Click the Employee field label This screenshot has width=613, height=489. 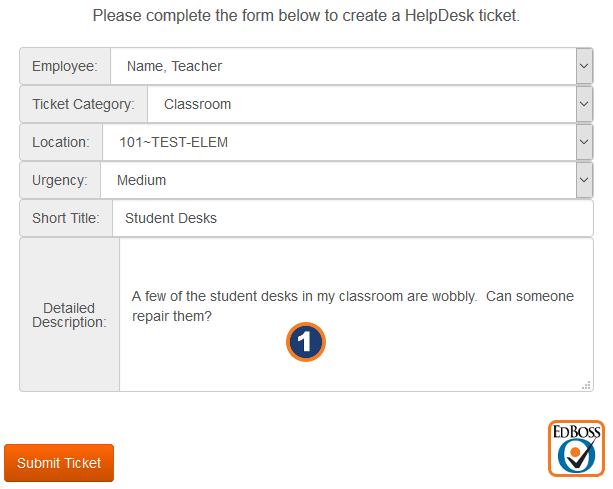click(x=65, y=67)
